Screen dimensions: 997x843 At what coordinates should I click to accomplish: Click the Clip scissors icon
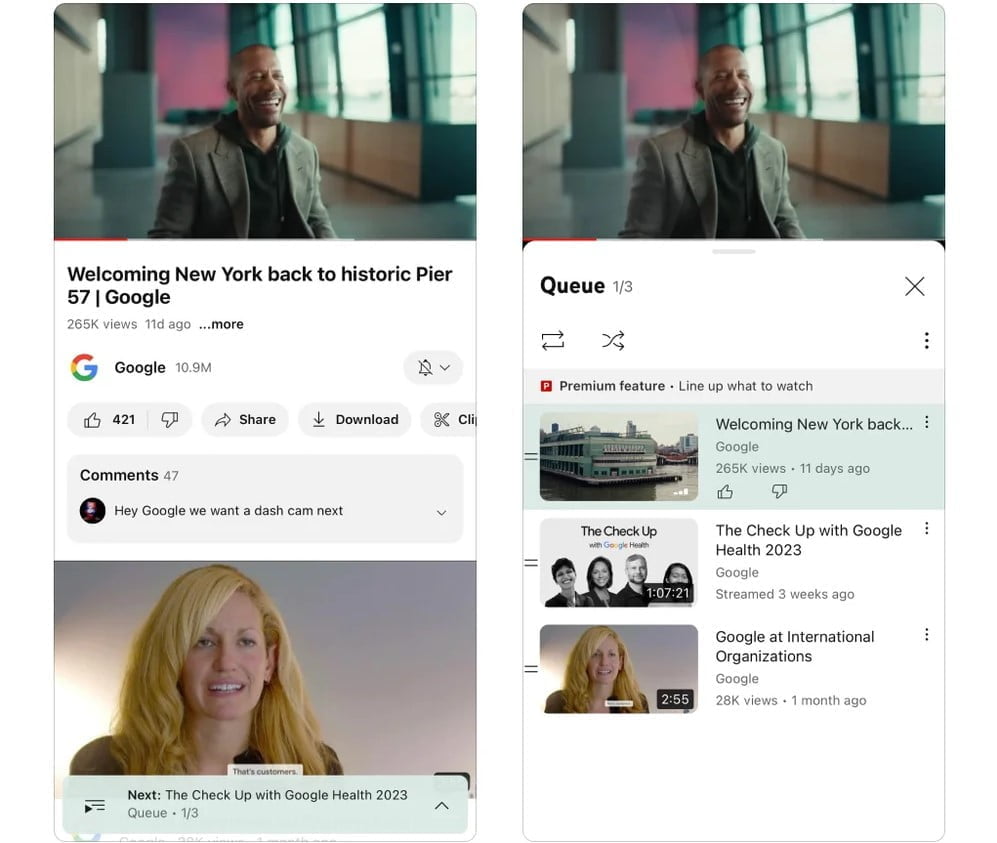441,420
